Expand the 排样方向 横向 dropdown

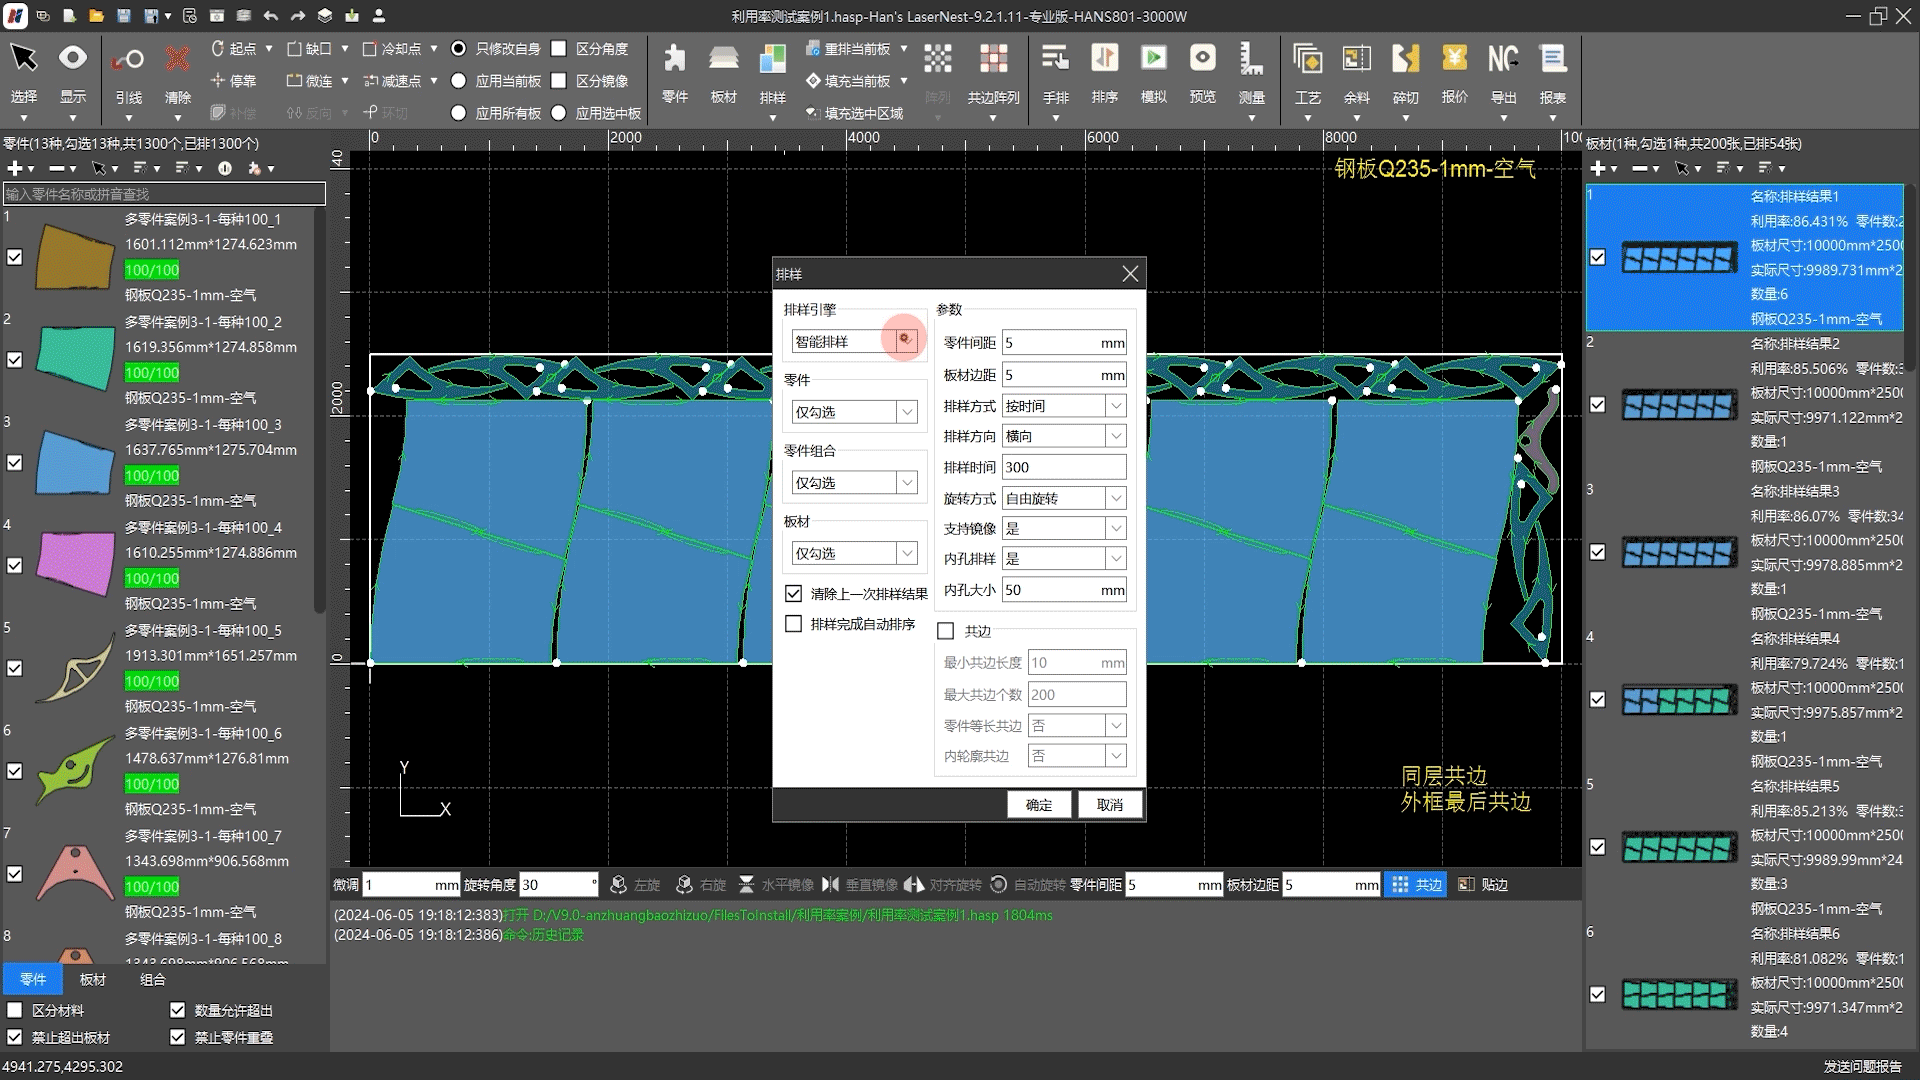coord(1116,436)
